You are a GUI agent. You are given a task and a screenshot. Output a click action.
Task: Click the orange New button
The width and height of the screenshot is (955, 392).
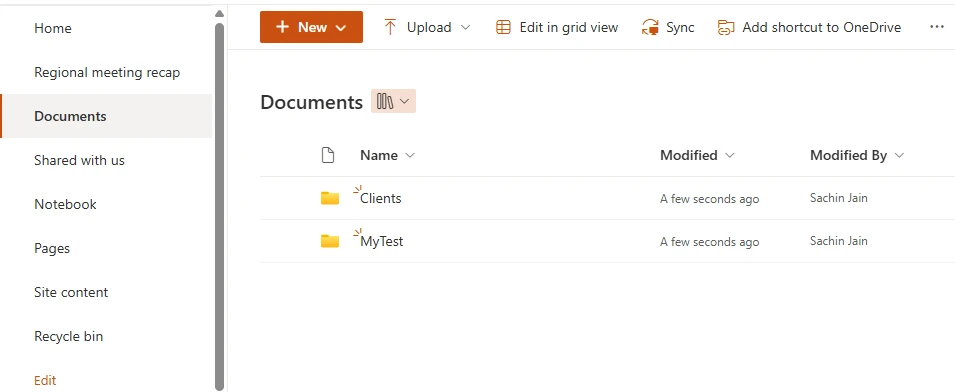(311, 27)
